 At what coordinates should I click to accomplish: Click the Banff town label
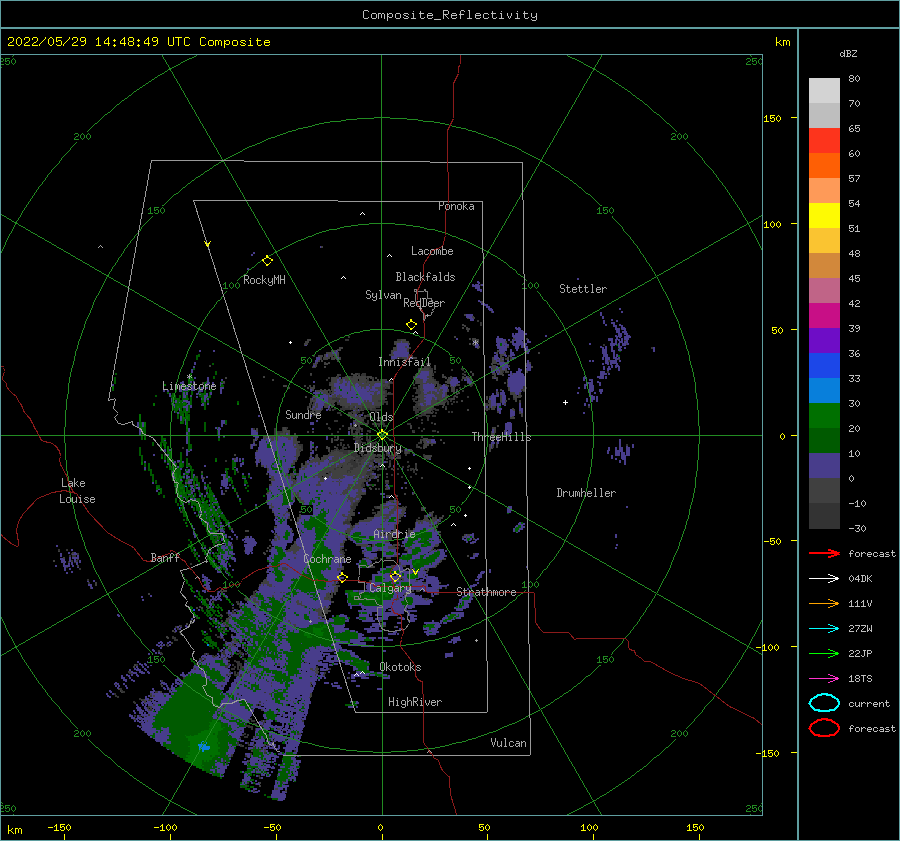coord(165,557)
